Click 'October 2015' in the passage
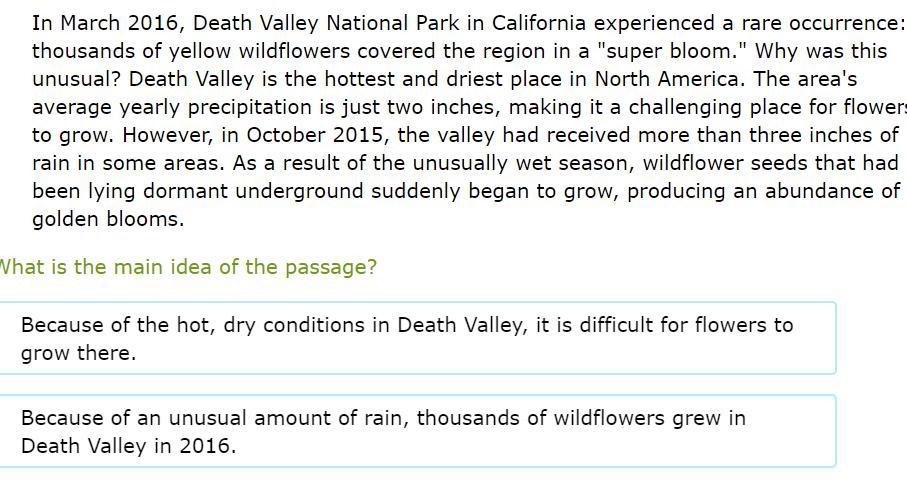Screen dimensions: 907x497 [x=315, y=135]
